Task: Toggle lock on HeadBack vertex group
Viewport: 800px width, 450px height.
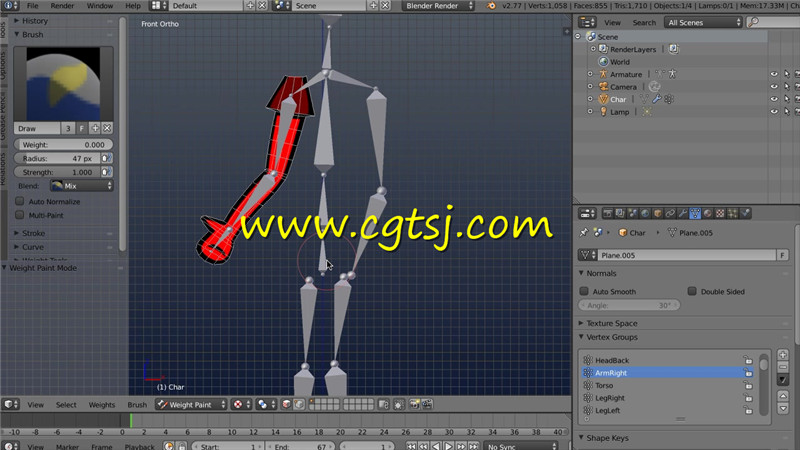Action: [x=748, y=360]
